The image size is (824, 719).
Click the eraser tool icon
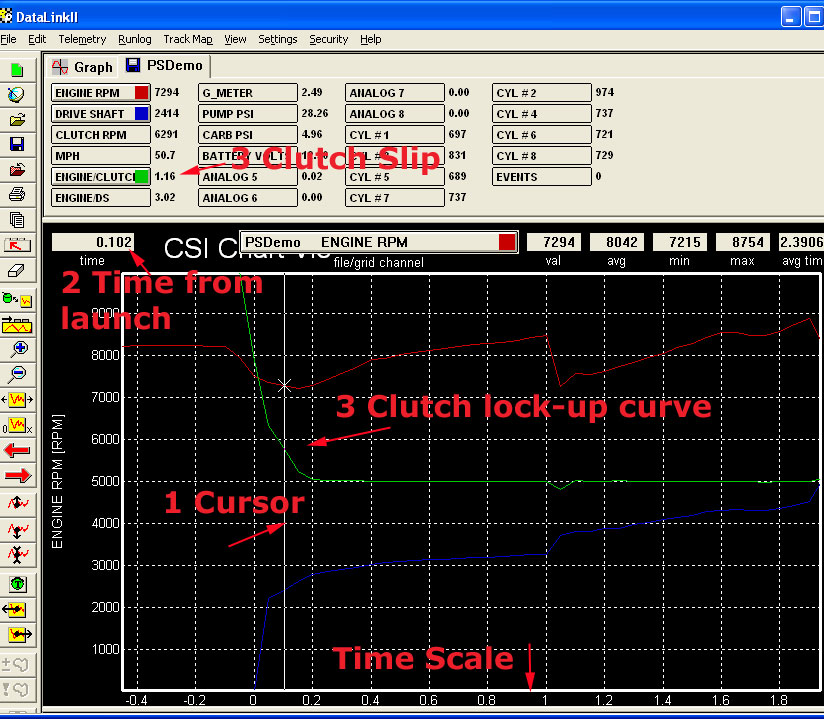[x=17, y=270]
